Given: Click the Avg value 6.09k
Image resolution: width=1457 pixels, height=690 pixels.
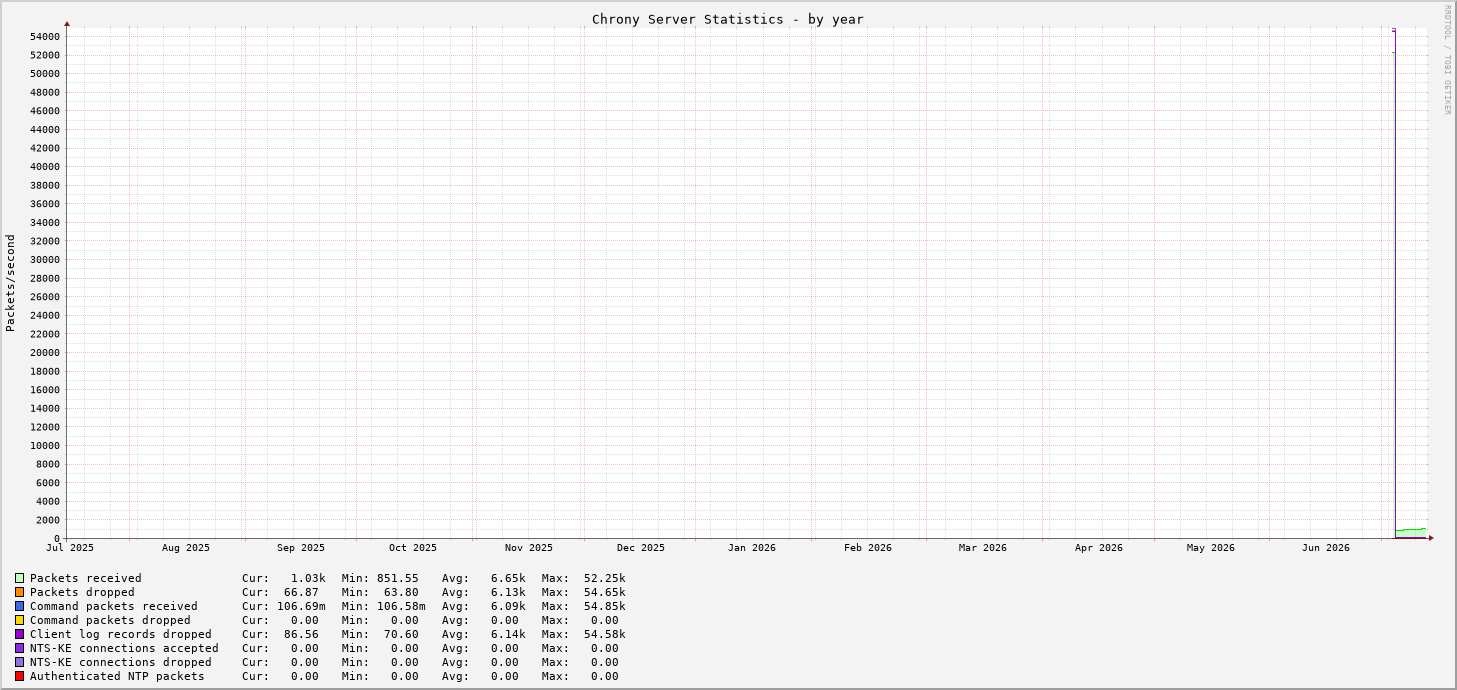Looking at the screenshot, I should 508,606.
